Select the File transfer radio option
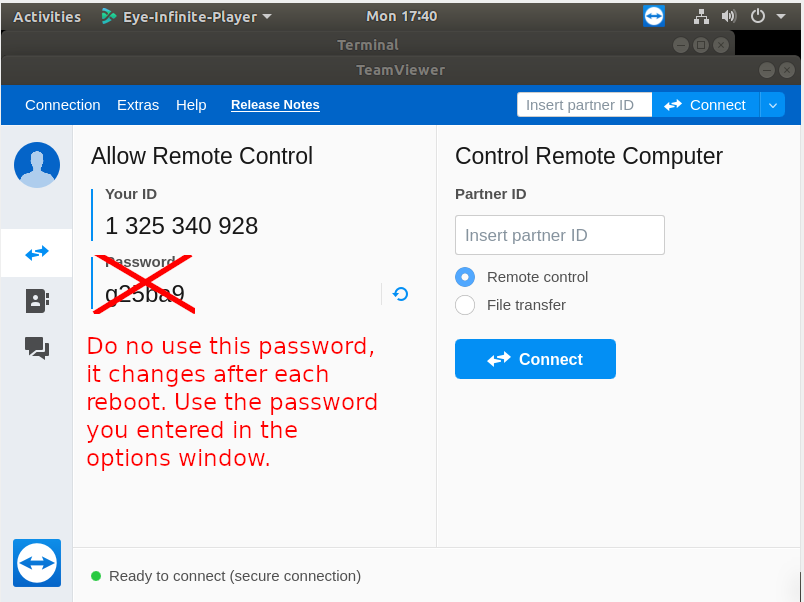804x602 pixels. [x=465, y=305]
